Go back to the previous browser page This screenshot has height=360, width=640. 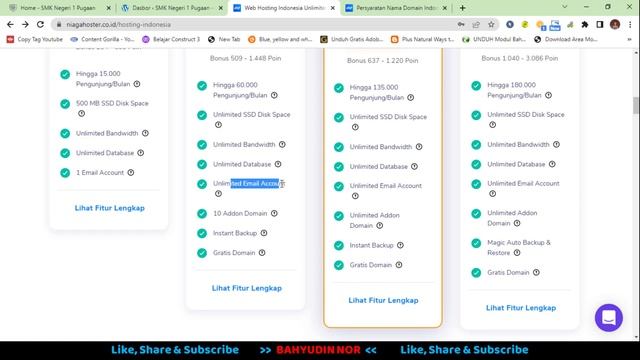(x=10, y=24)
